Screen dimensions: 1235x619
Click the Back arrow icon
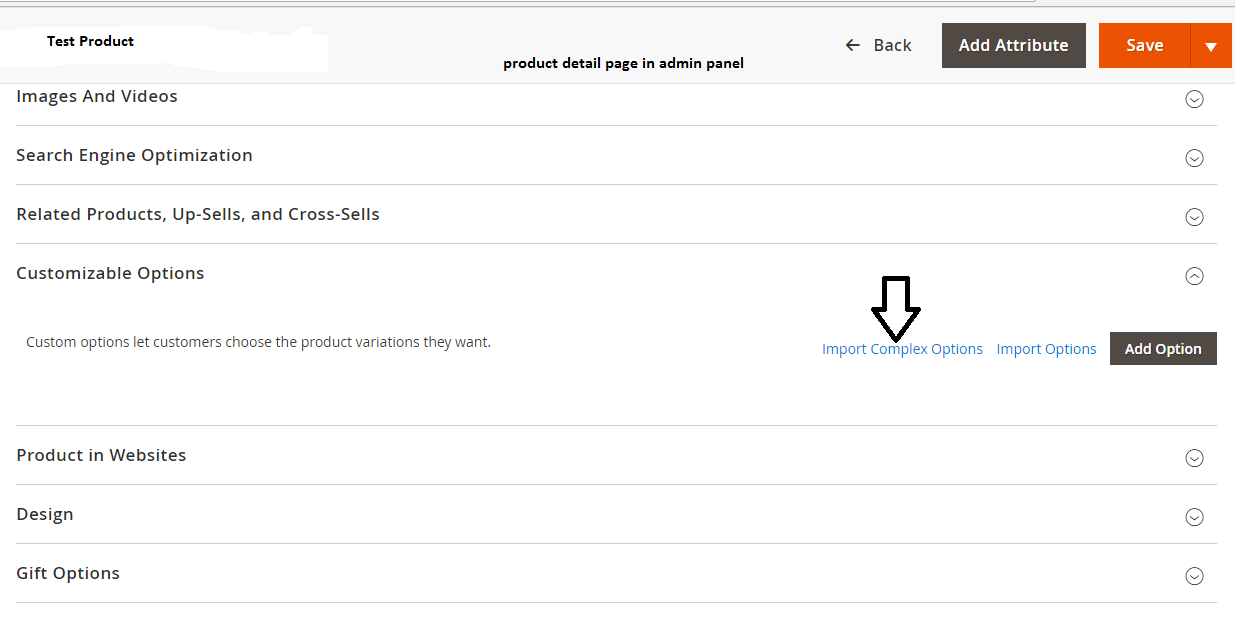pos(853,45)
